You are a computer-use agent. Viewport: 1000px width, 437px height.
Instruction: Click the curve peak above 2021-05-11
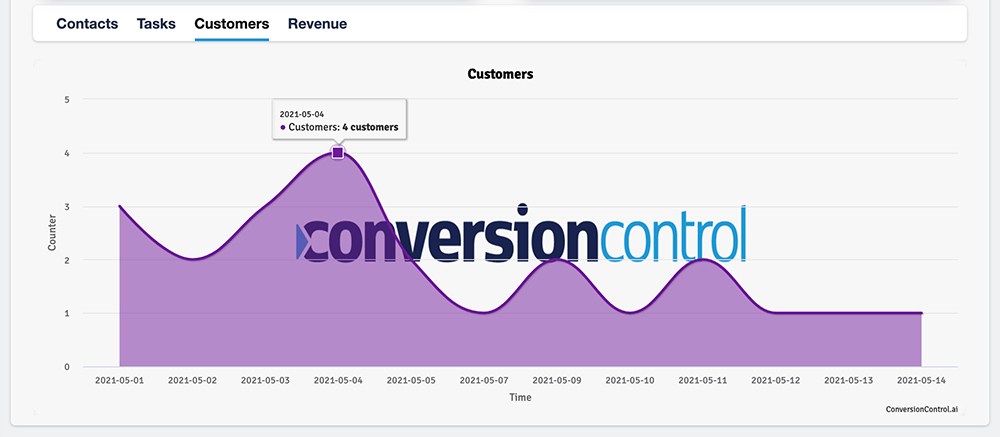tap(703, 260)
